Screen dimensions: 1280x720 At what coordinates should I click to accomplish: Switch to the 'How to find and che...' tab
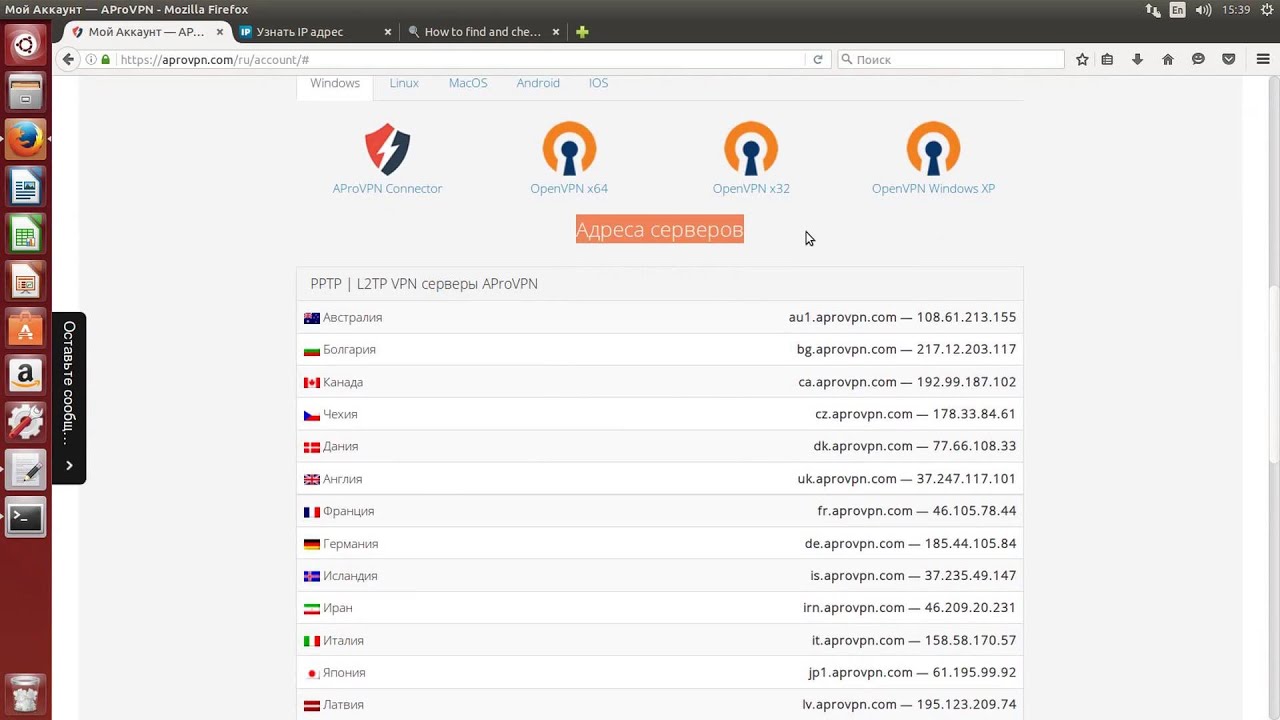pyautogui.click(x=483, y=32)
